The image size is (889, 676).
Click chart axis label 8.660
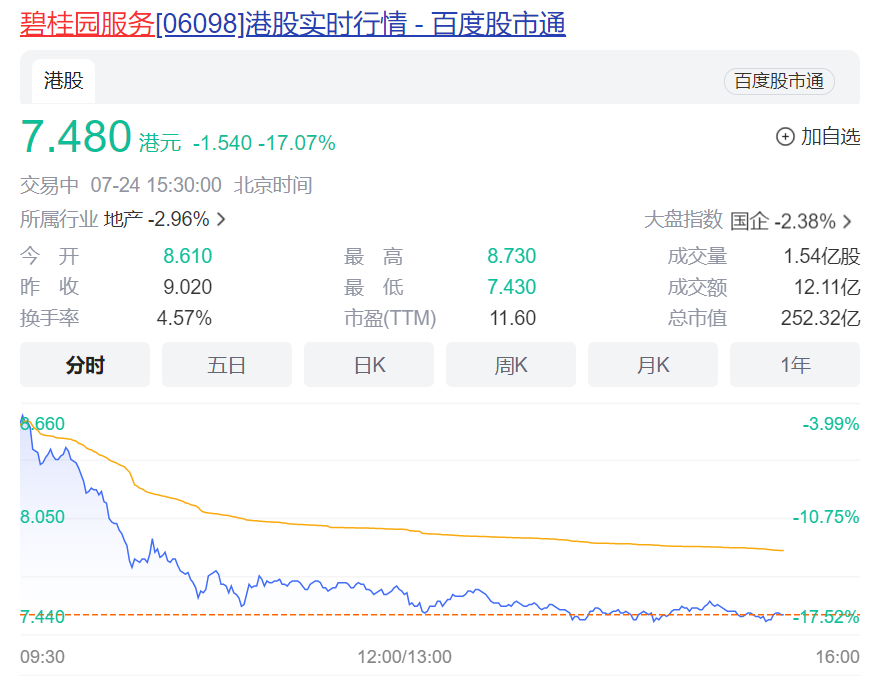pyautogui.click(x=43, y=424)
